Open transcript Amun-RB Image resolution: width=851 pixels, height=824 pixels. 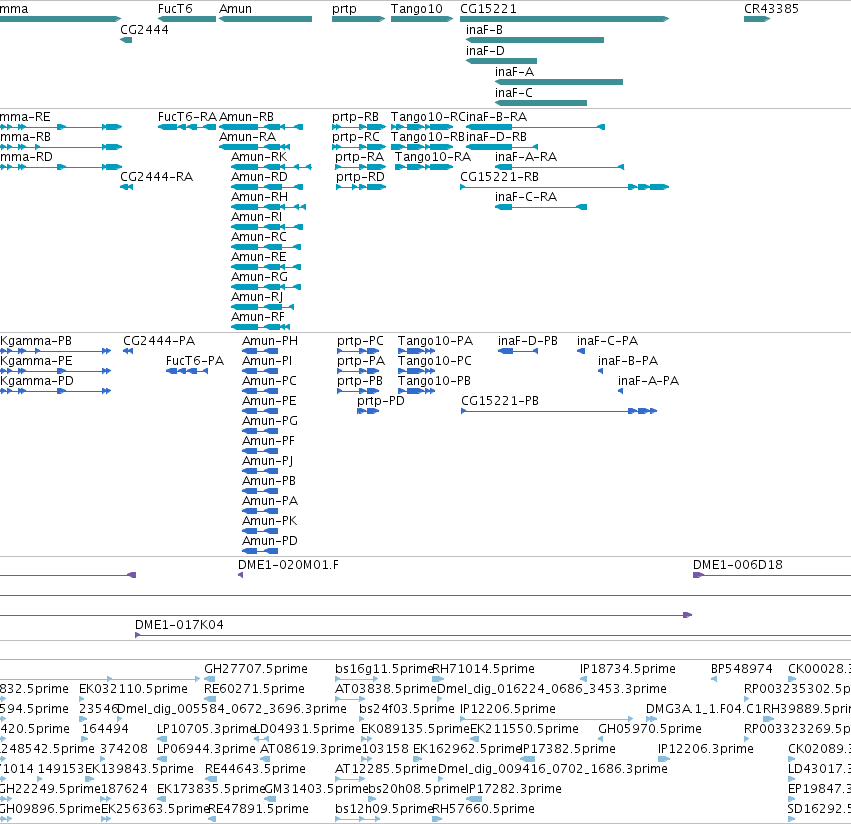261,127
